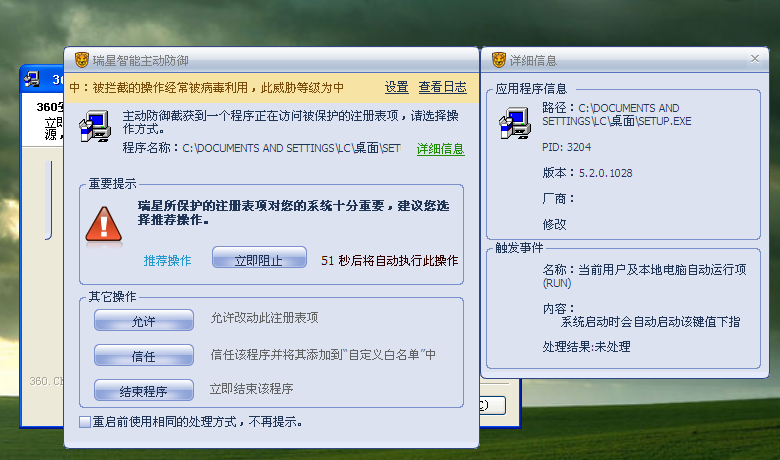This screenshot has height=460, width=780.
Task: Click the 立即结束该程序 description
Action: coord(251,389)
